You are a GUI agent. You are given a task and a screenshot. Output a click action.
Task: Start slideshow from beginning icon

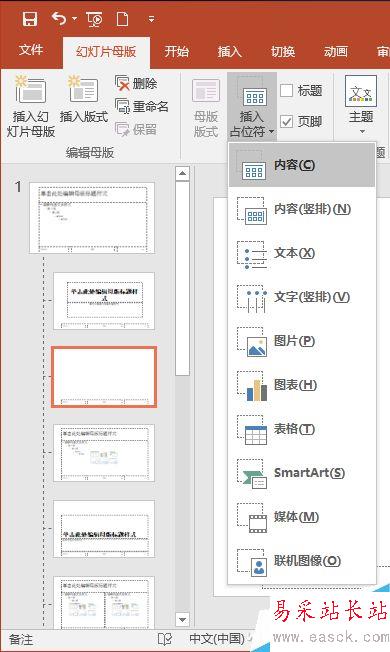tap(94, 19)
